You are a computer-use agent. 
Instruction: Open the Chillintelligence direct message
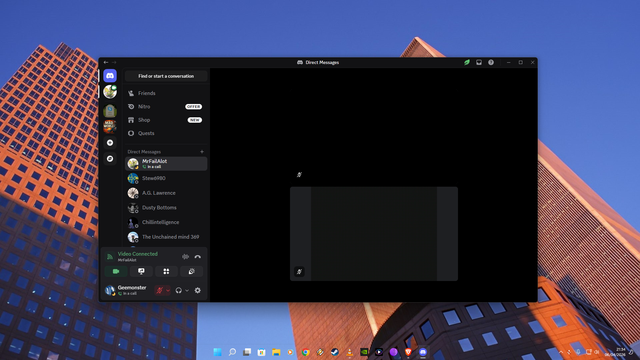166,222
